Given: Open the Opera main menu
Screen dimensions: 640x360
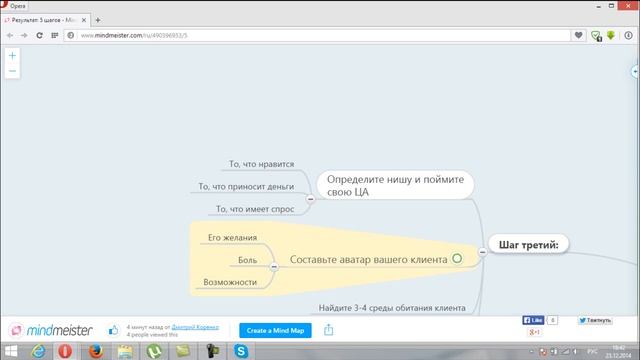Looking at the screenshot, I should click(x=13, y=6).
